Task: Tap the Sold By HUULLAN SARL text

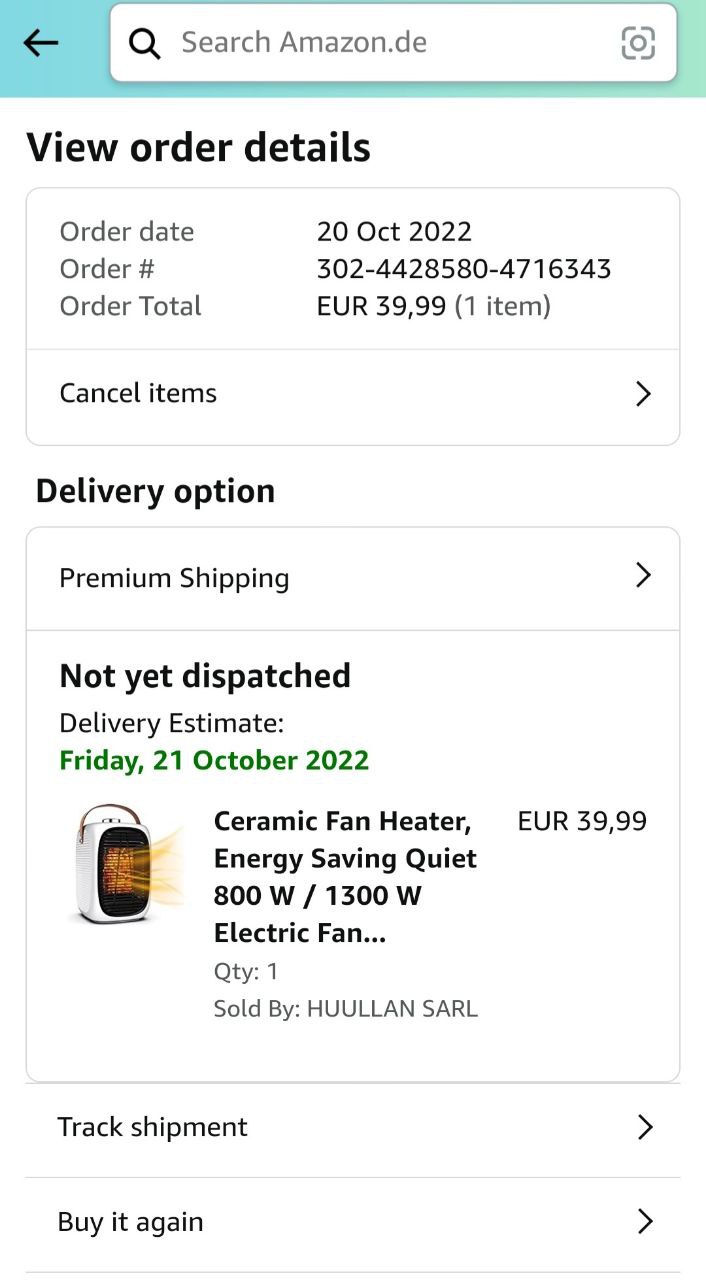Action: 346,1009
